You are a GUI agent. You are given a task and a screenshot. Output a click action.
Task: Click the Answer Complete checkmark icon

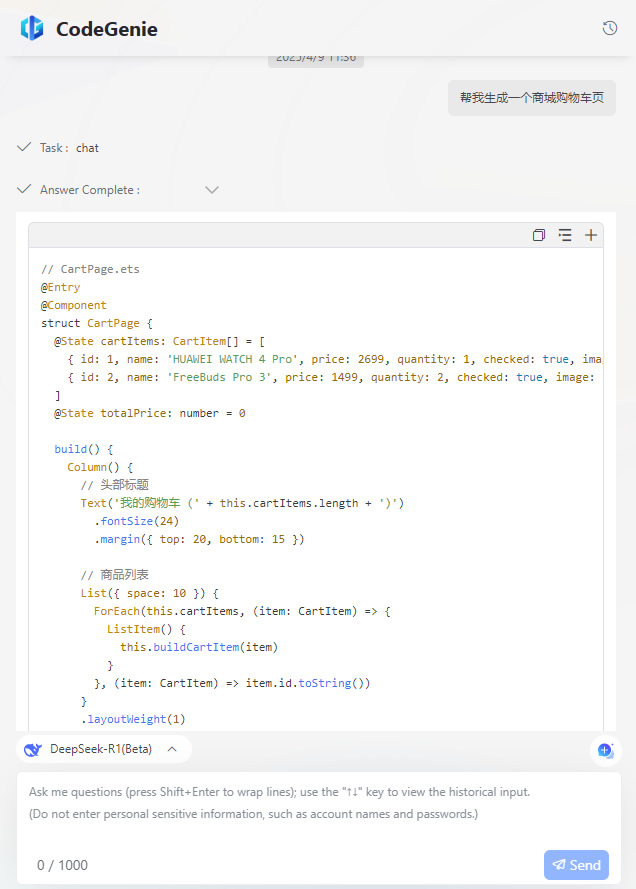coord(24,189)
